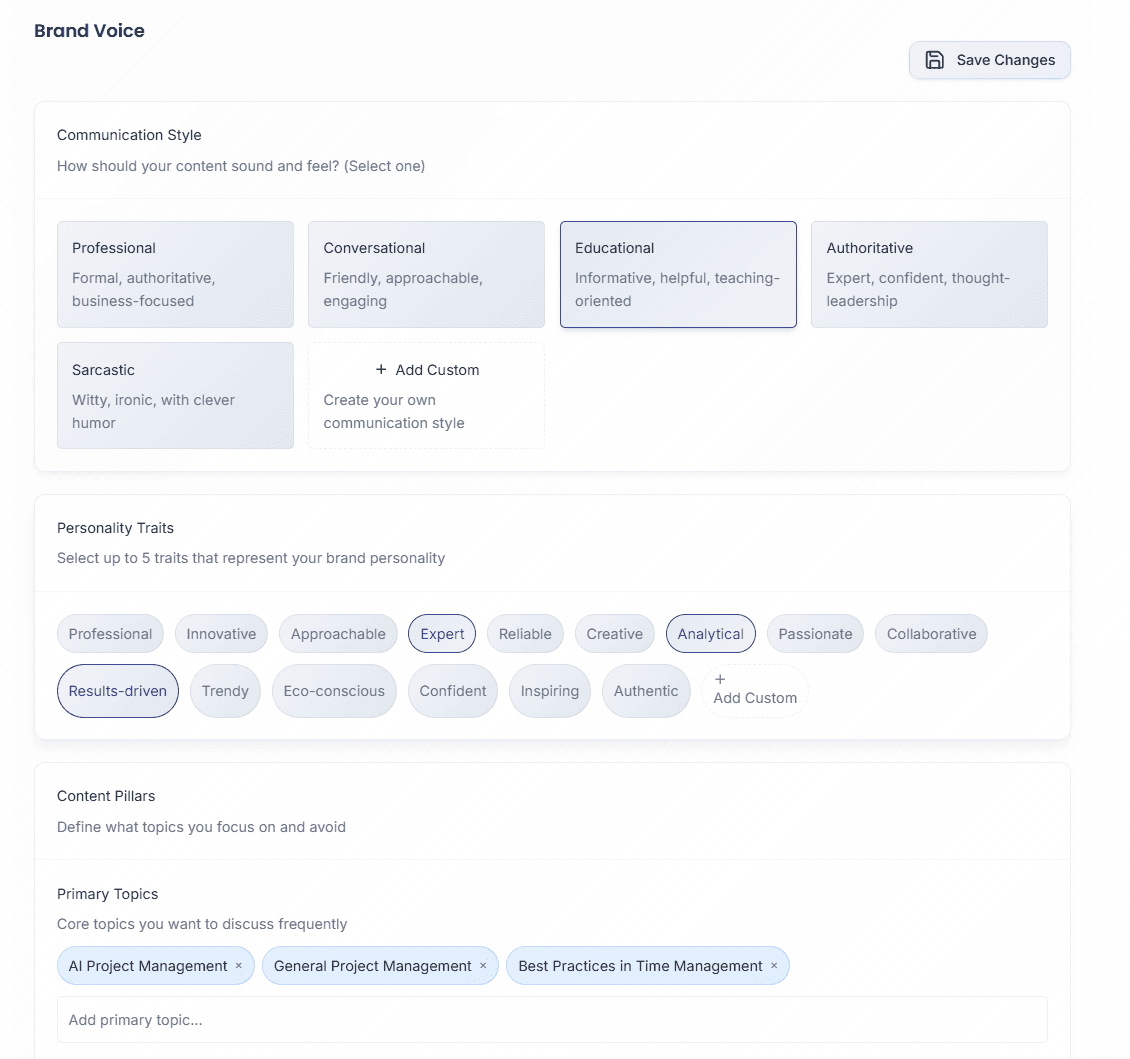Viewport: 1130px width, 1059px height.
Task: Select the Authoritative communication style
Action: [929, 274]
